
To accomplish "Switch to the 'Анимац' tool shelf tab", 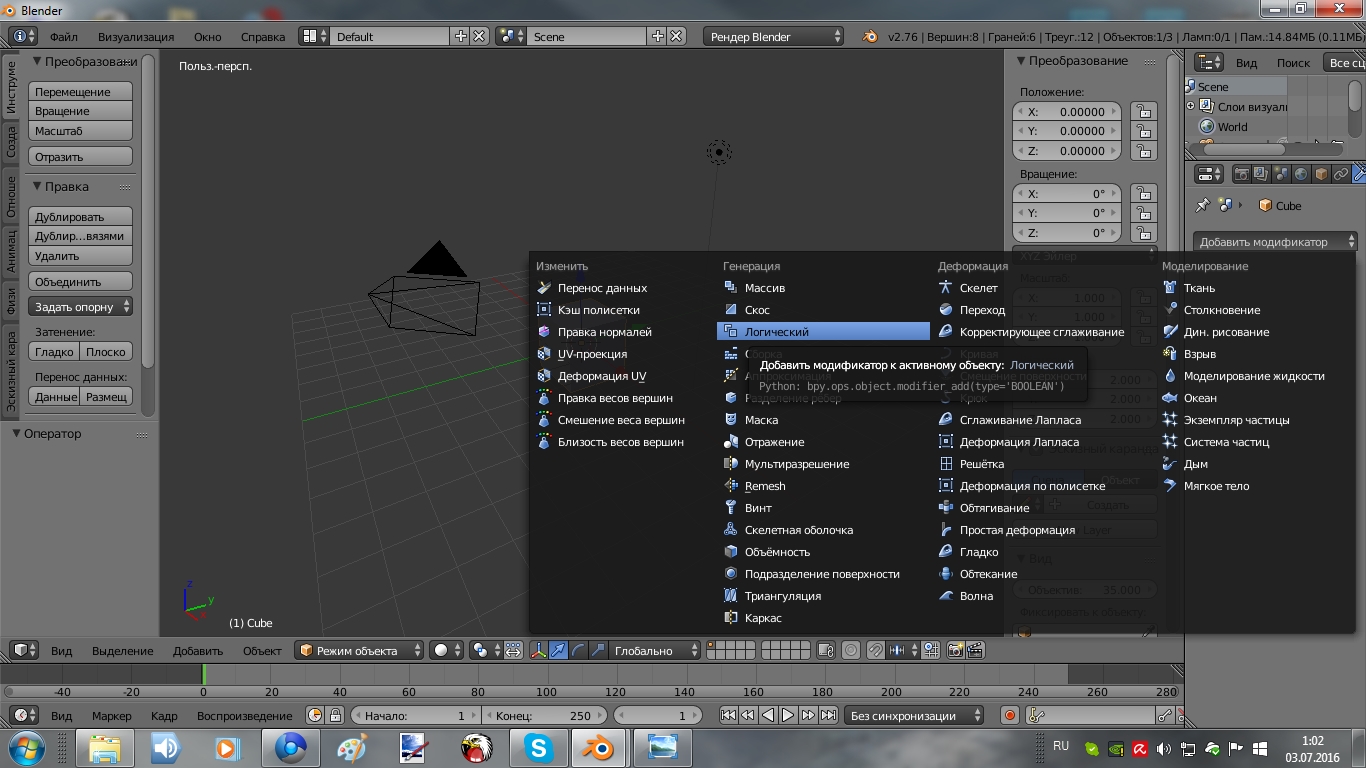I will [x=10, y=251].
